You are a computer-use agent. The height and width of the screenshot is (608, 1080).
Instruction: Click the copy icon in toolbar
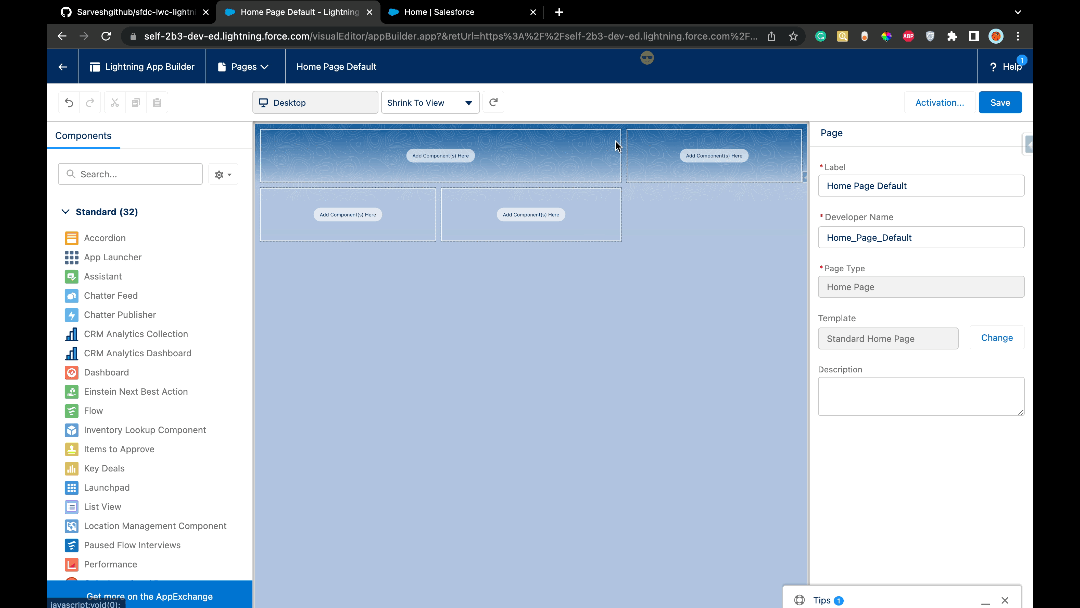(x=136, y=103)
